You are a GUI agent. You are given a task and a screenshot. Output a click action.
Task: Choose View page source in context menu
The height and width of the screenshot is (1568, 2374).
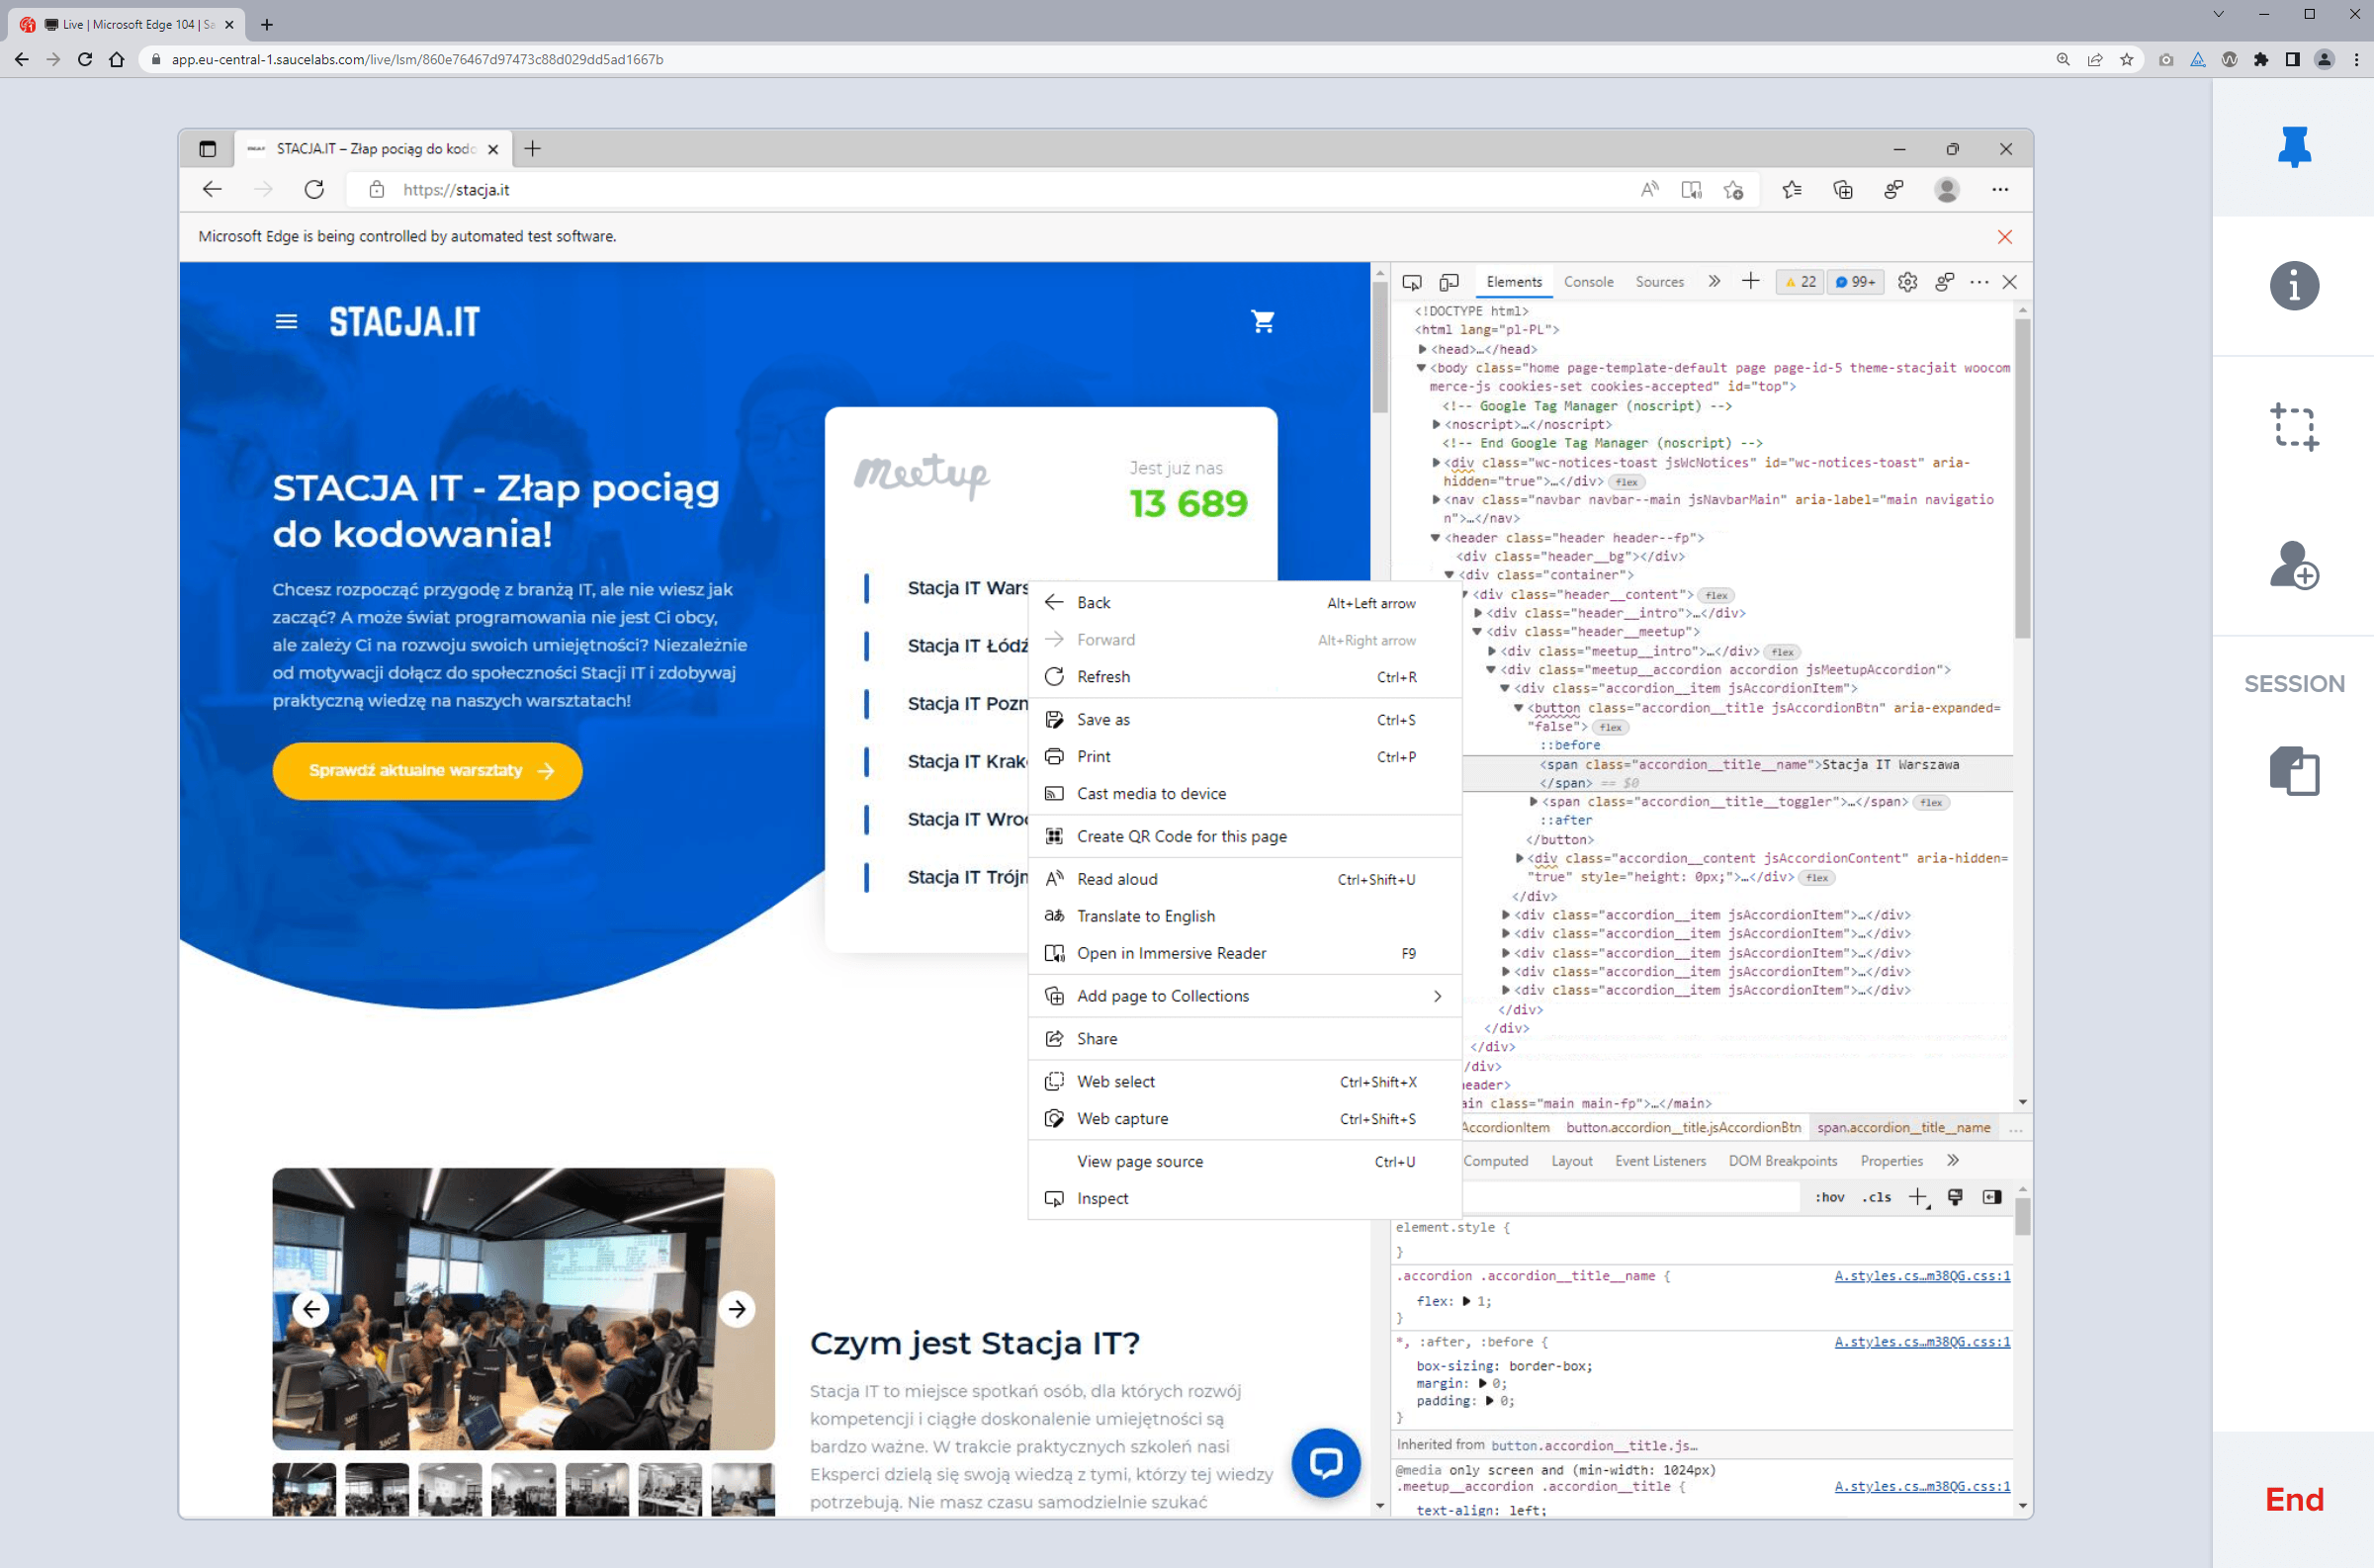(x=1244, y=1161)
